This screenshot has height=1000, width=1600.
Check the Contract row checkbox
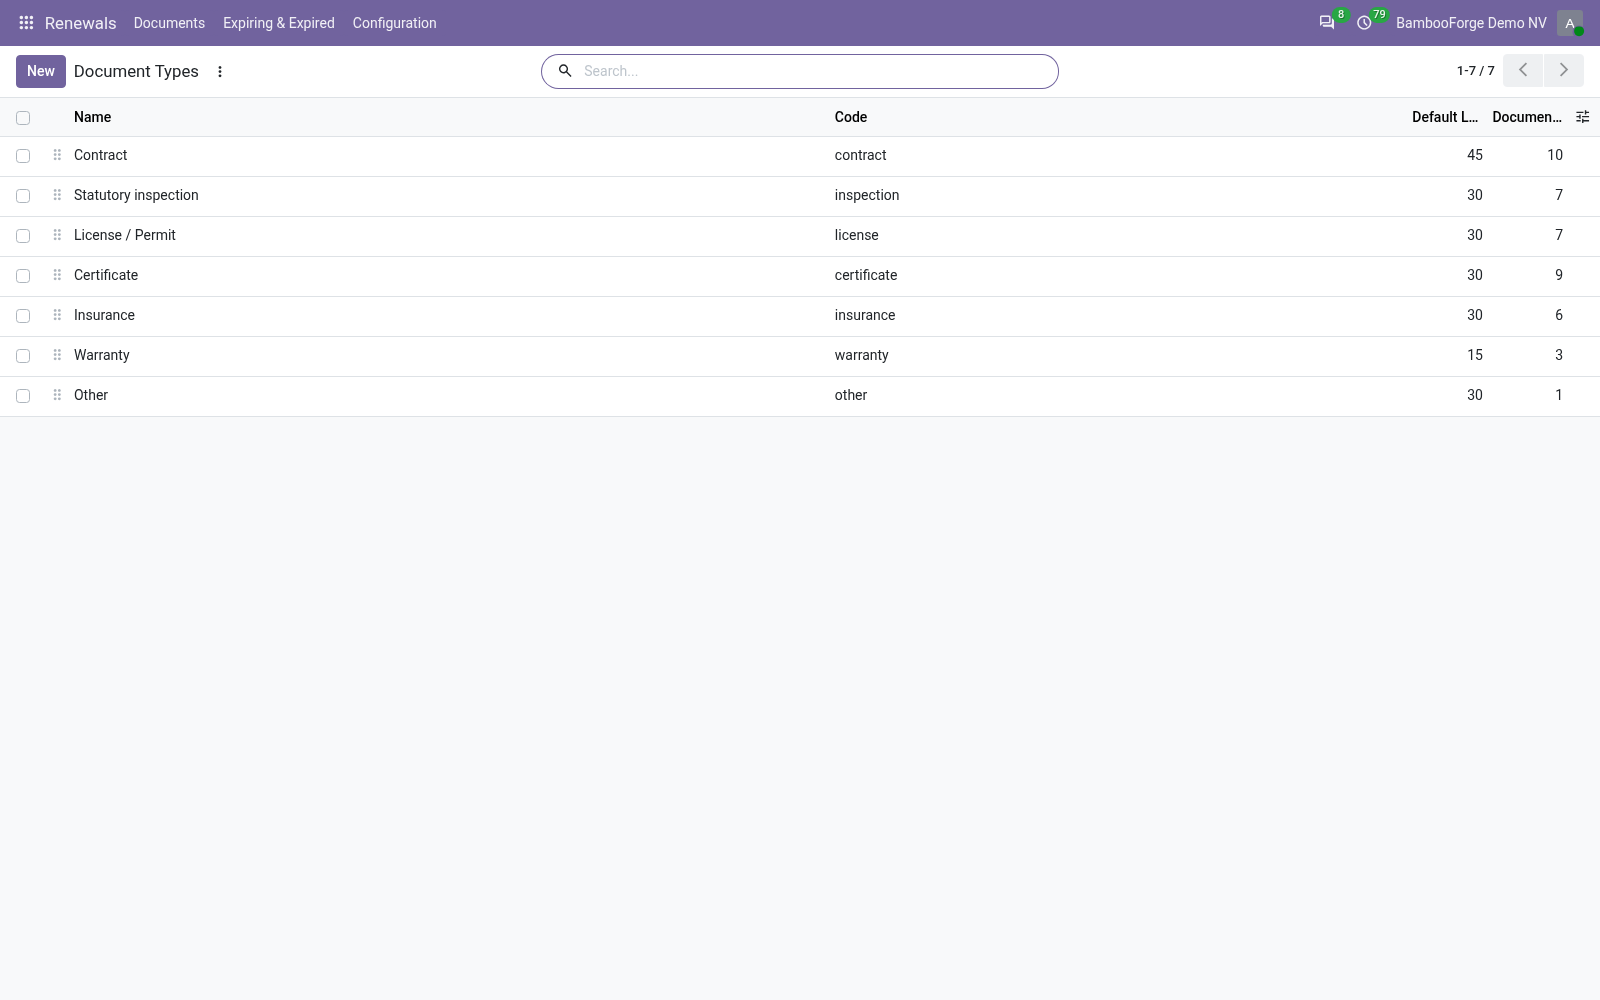click(x=23, y=156)
